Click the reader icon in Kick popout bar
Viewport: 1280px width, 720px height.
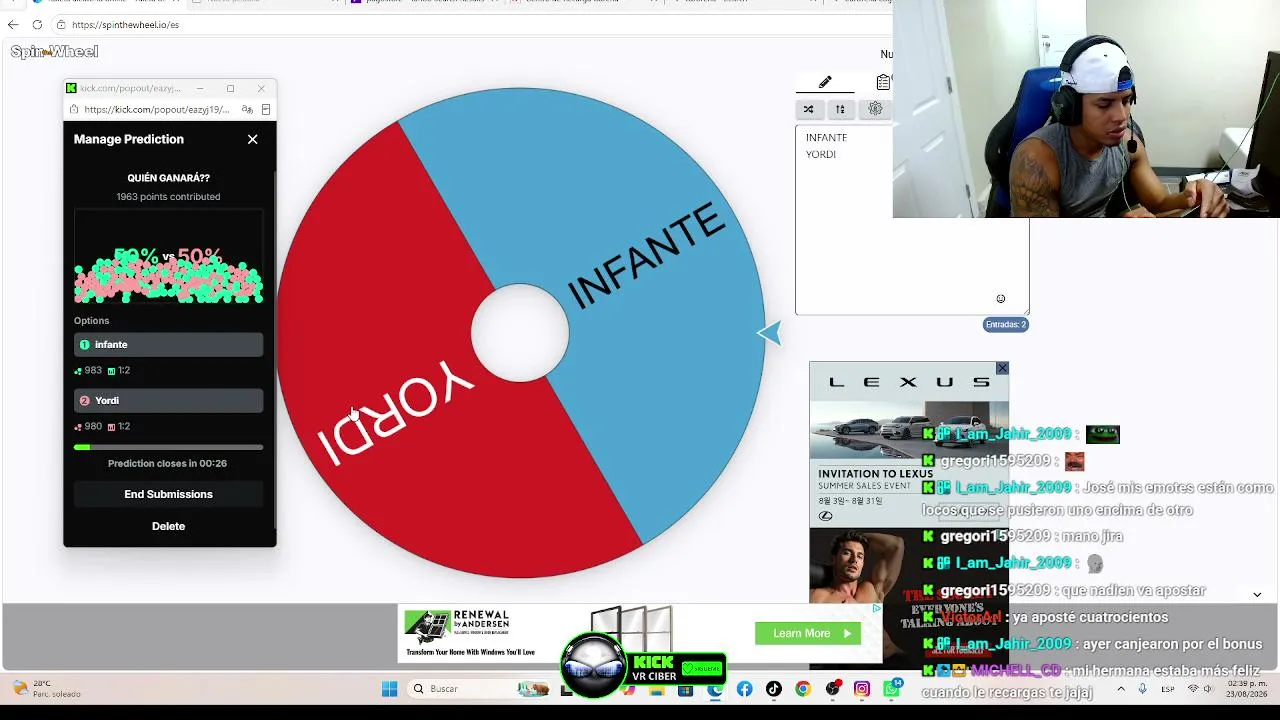coord(265,110)
